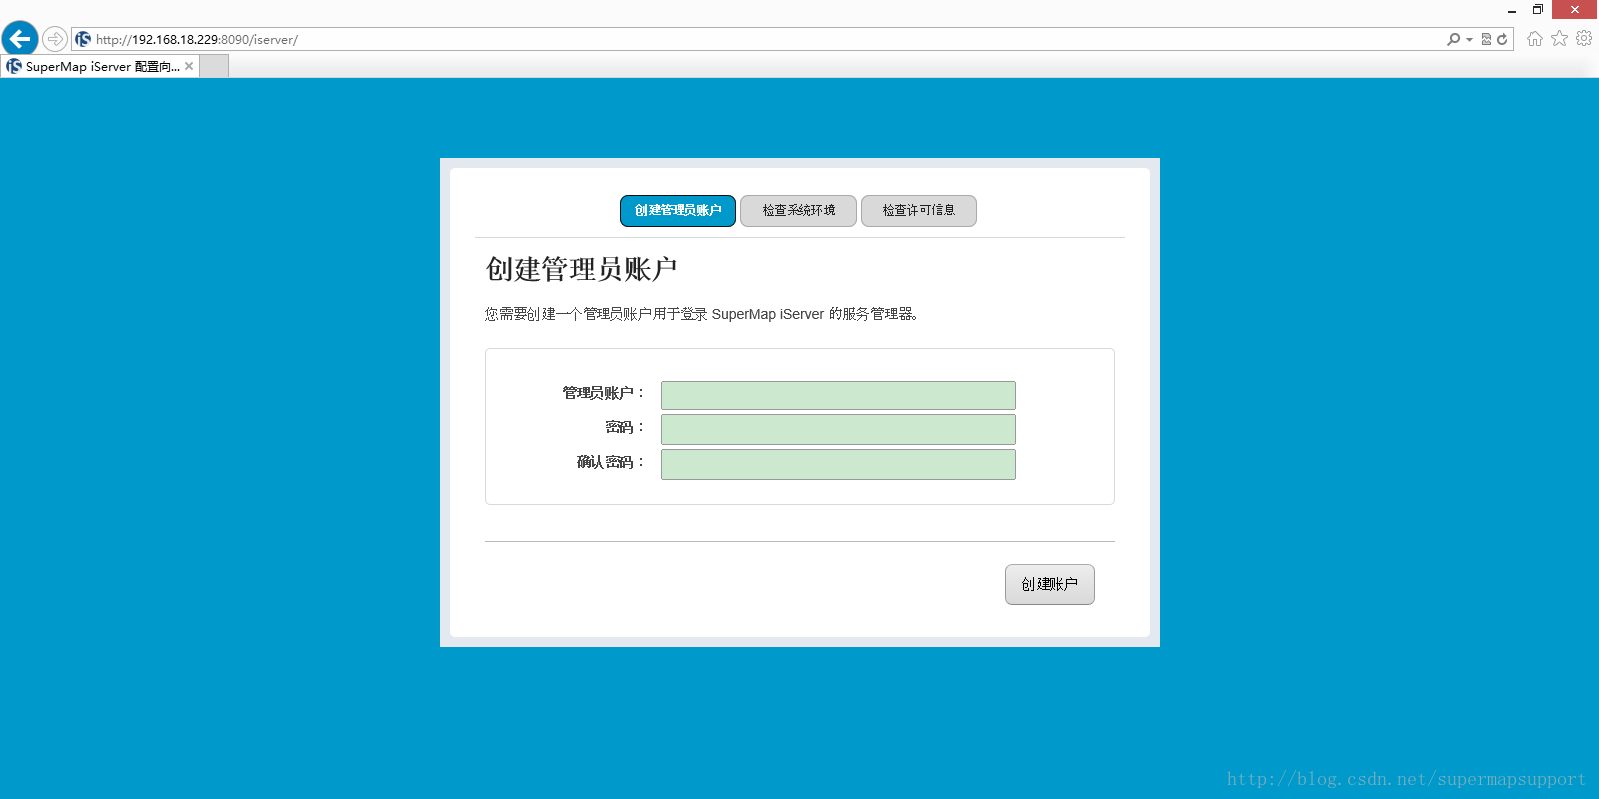Open Favorites star icon
The width and height of the screenshot is (1599, 799).
pyautogui.click(x=1559, y=38)
